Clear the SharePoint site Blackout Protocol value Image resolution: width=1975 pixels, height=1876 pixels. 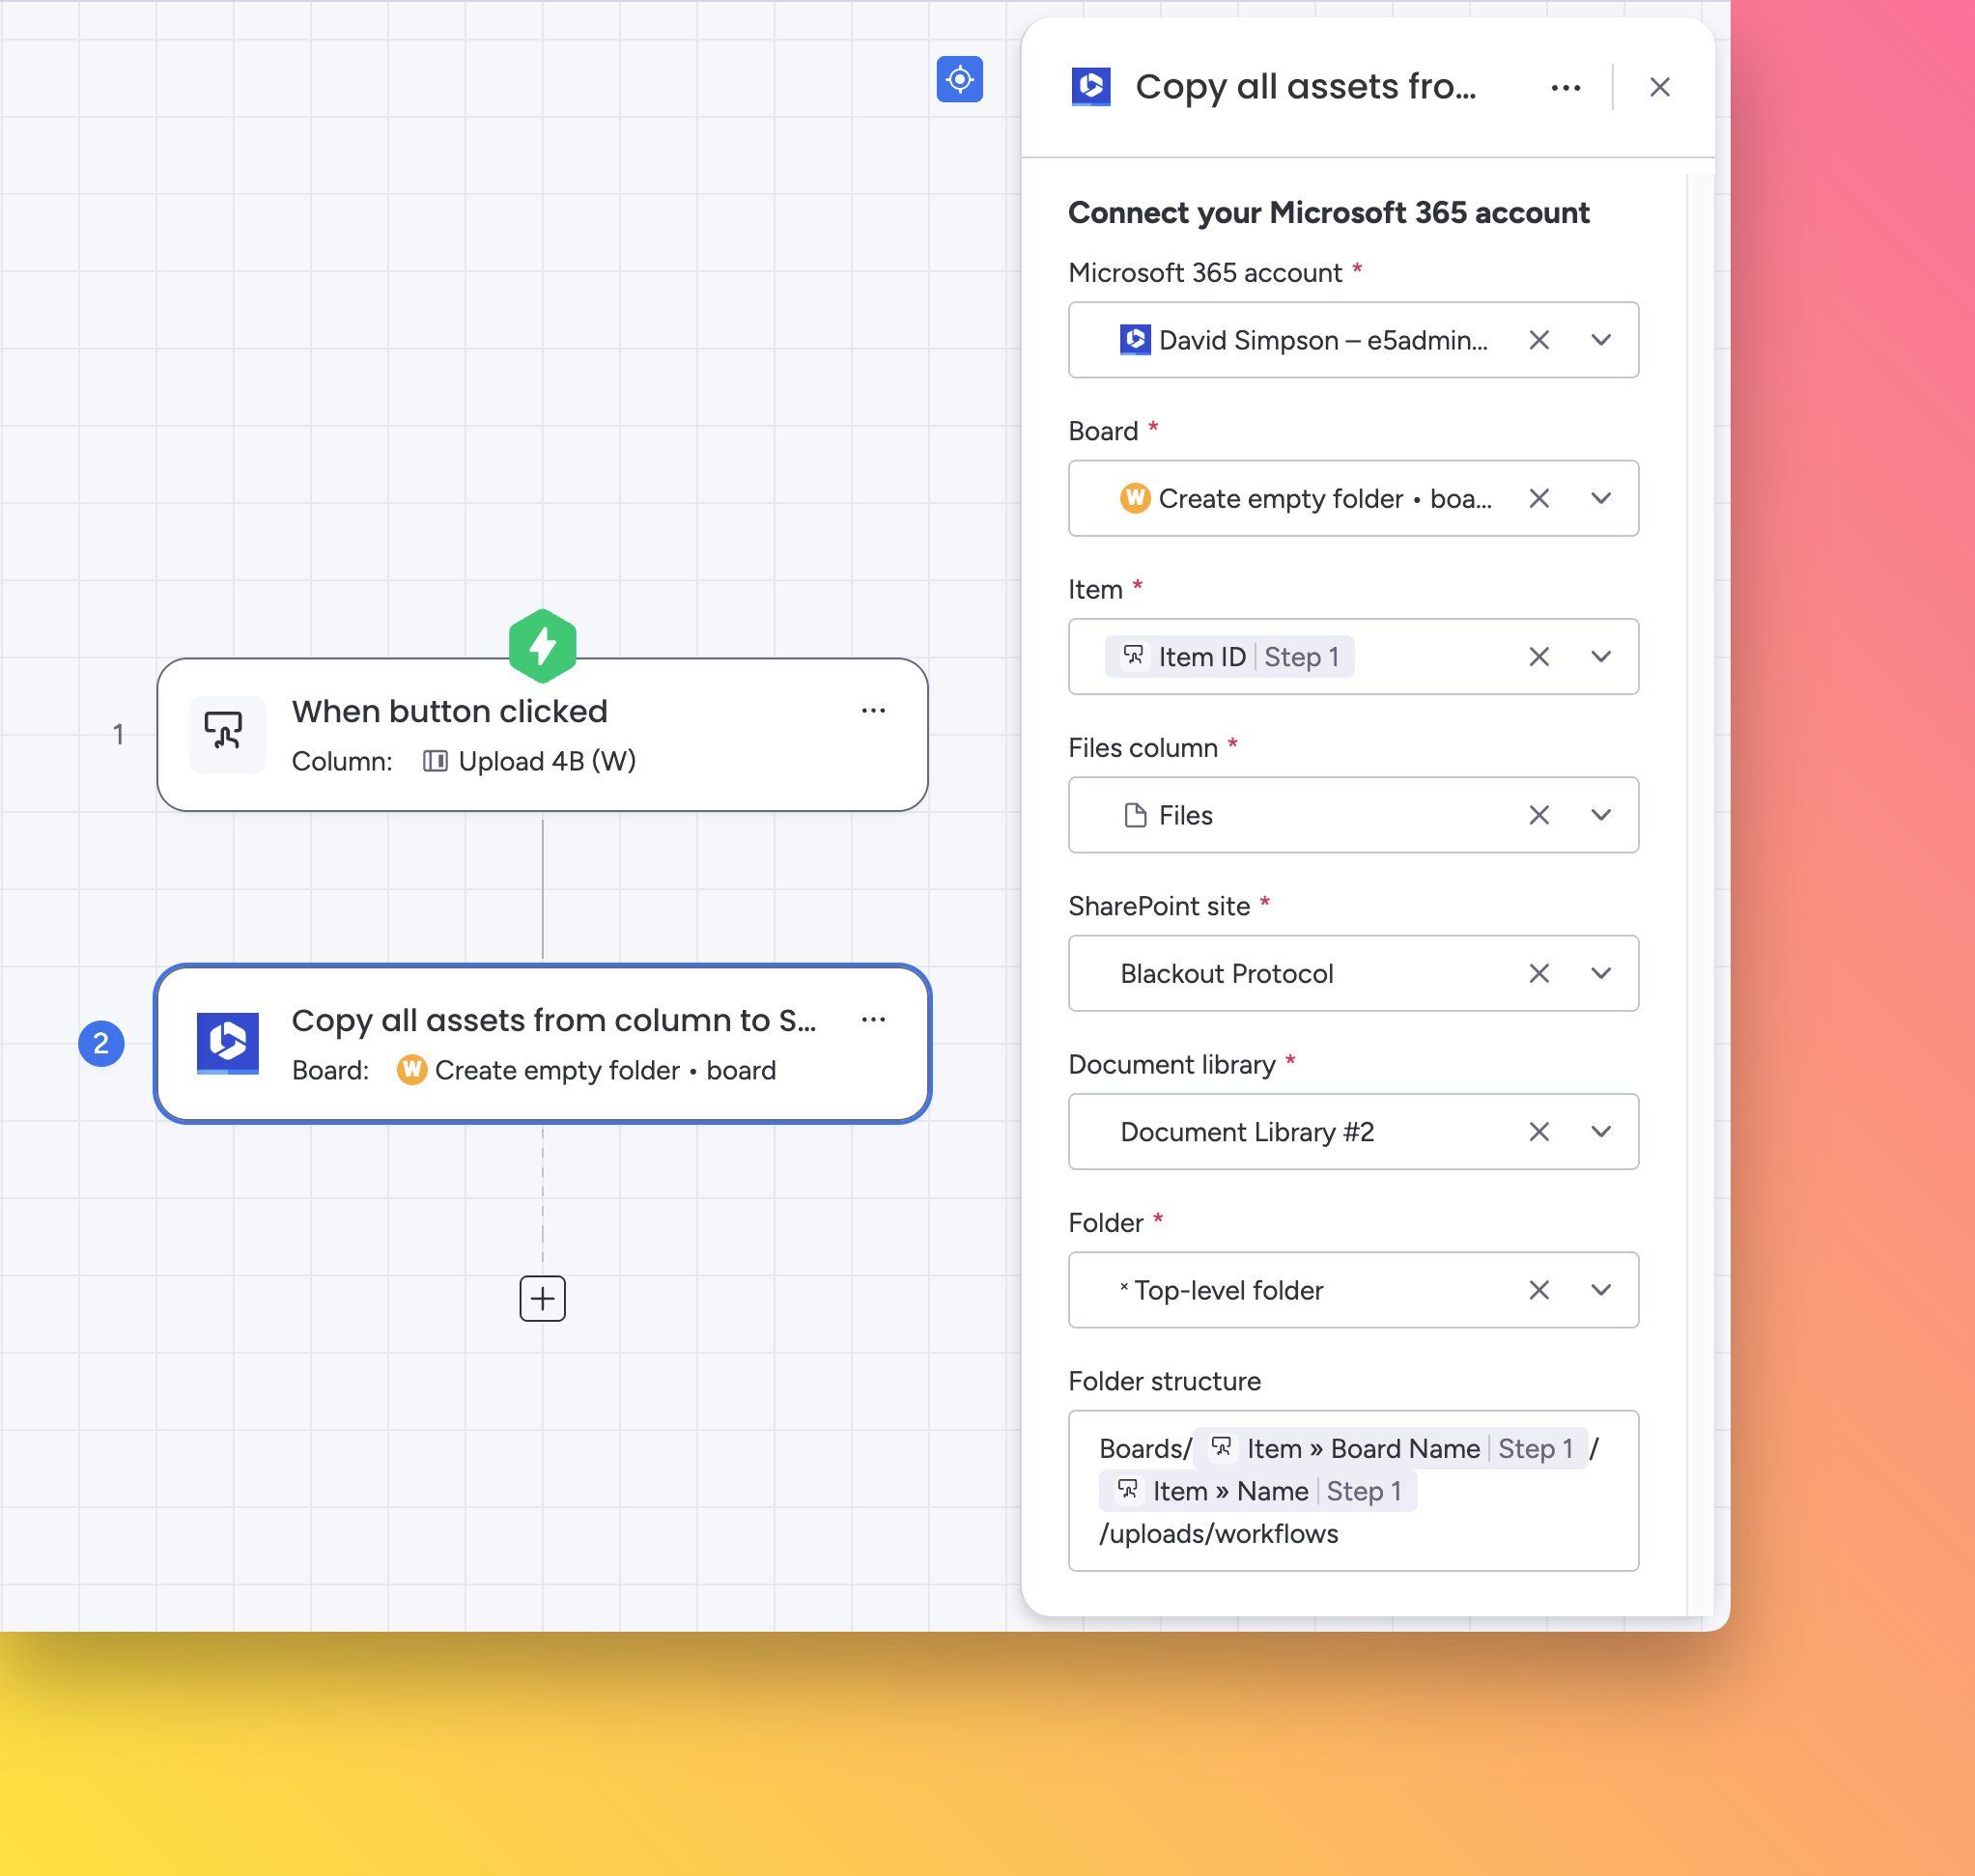(1539, 973)
